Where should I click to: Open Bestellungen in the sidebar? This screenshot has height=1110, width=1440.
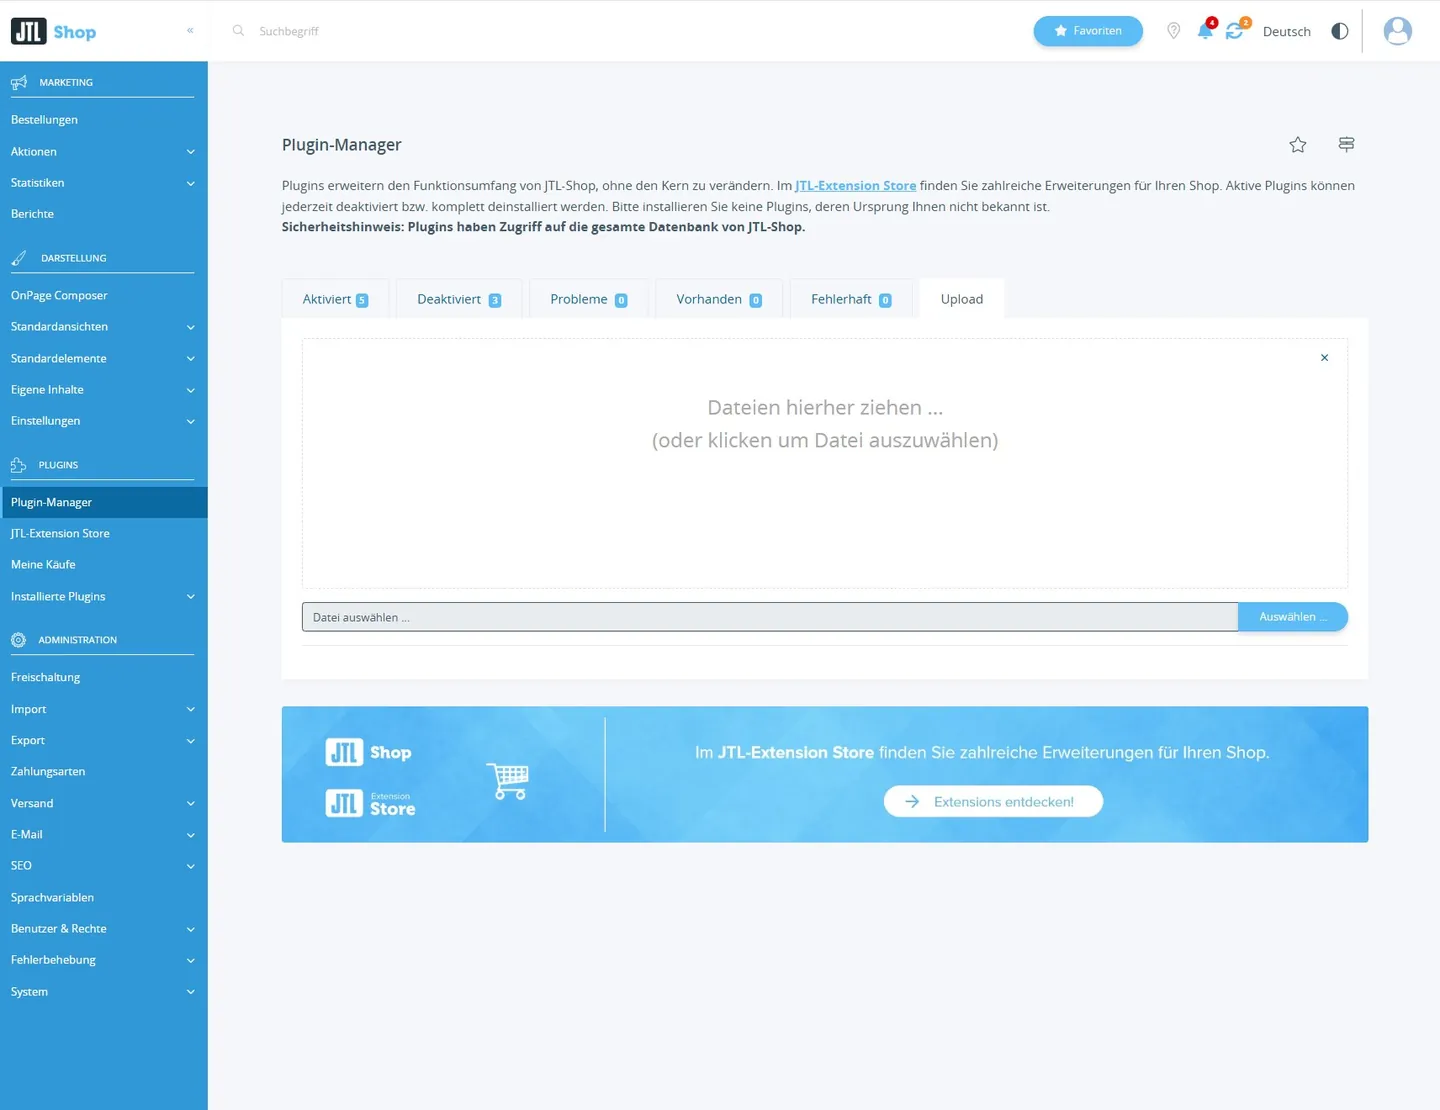click(x=44, y=120)
